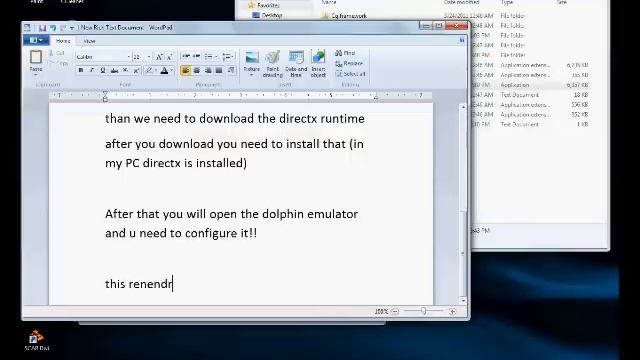Switch to the View ribbon tab

[x=89, y=41]
